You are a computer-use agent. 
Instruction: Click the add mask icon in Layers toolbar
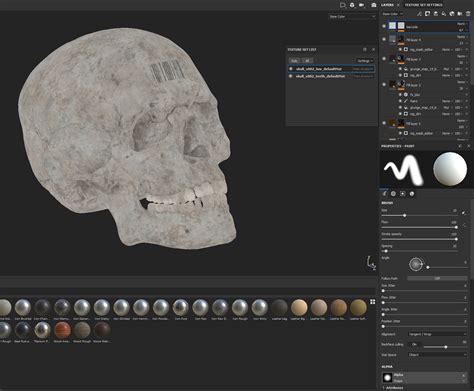(428, 14)
